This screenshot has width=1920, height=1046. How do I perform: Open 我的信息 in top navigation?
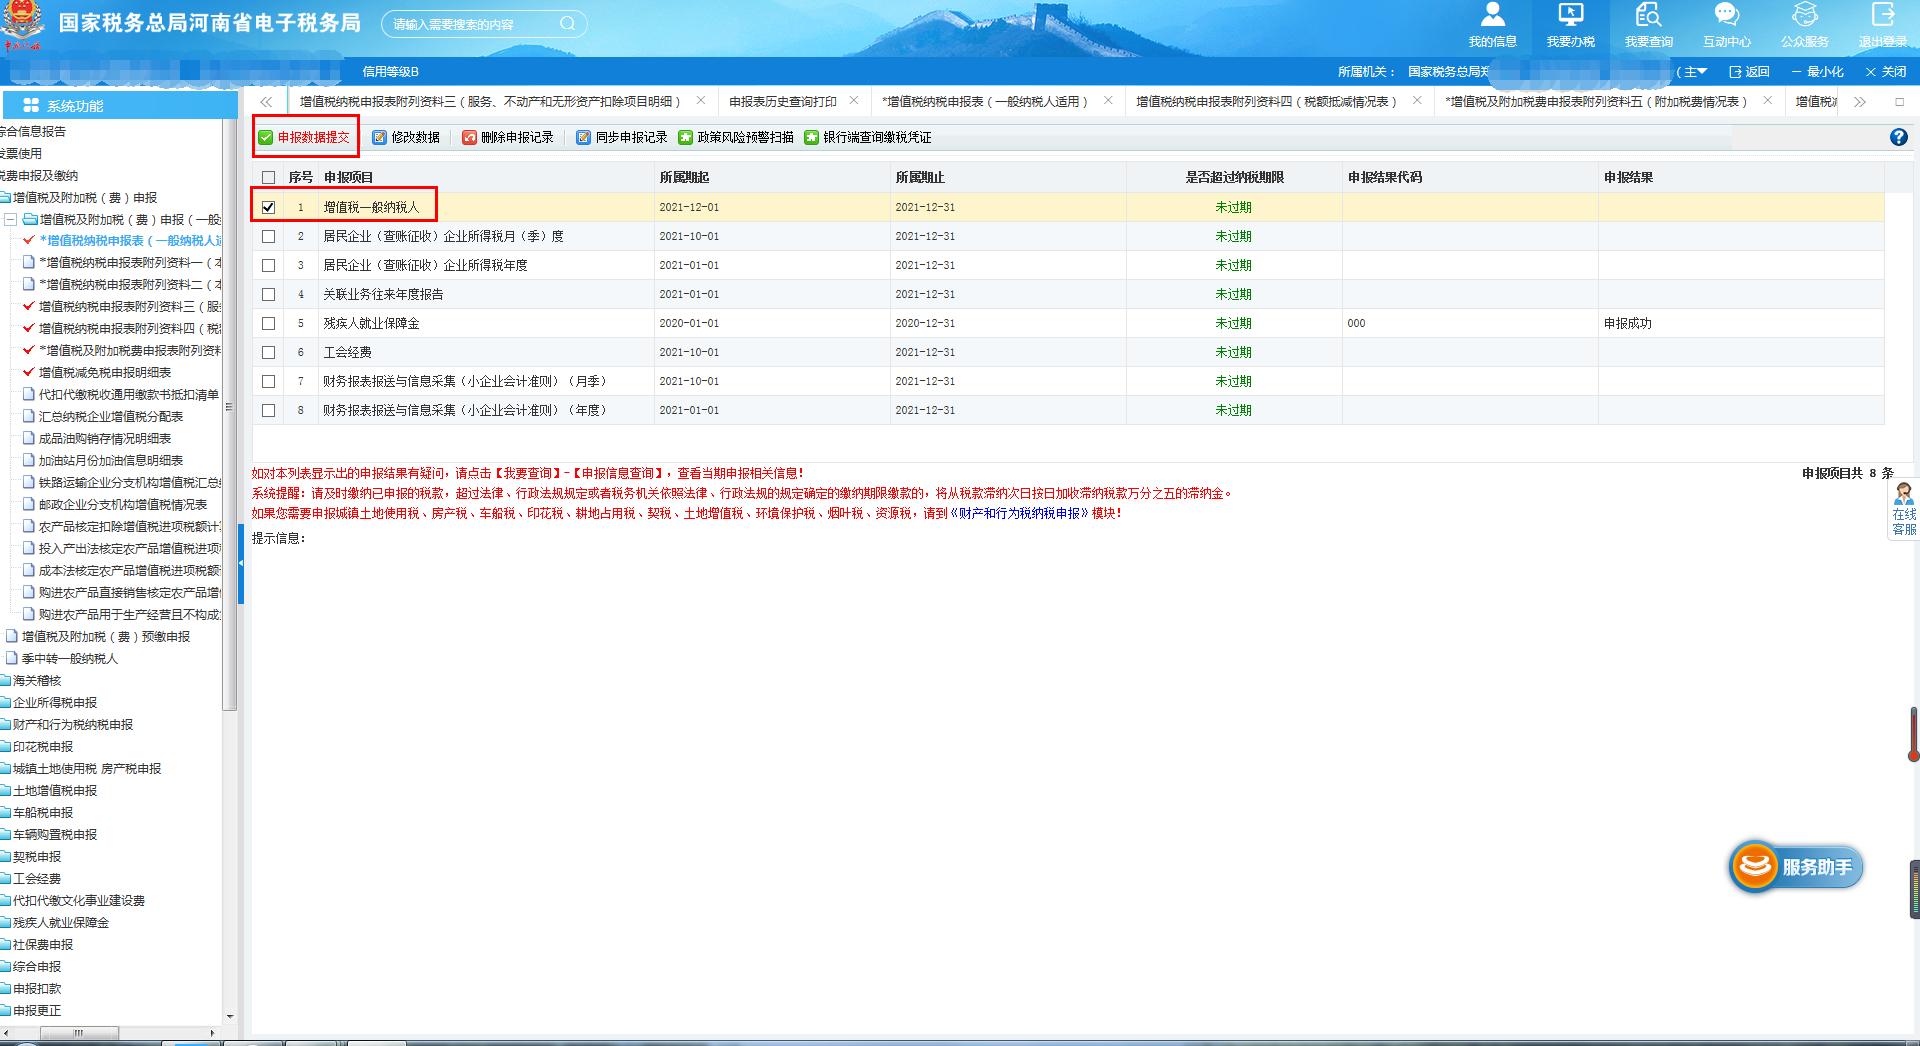click(x=1492, y=24)
